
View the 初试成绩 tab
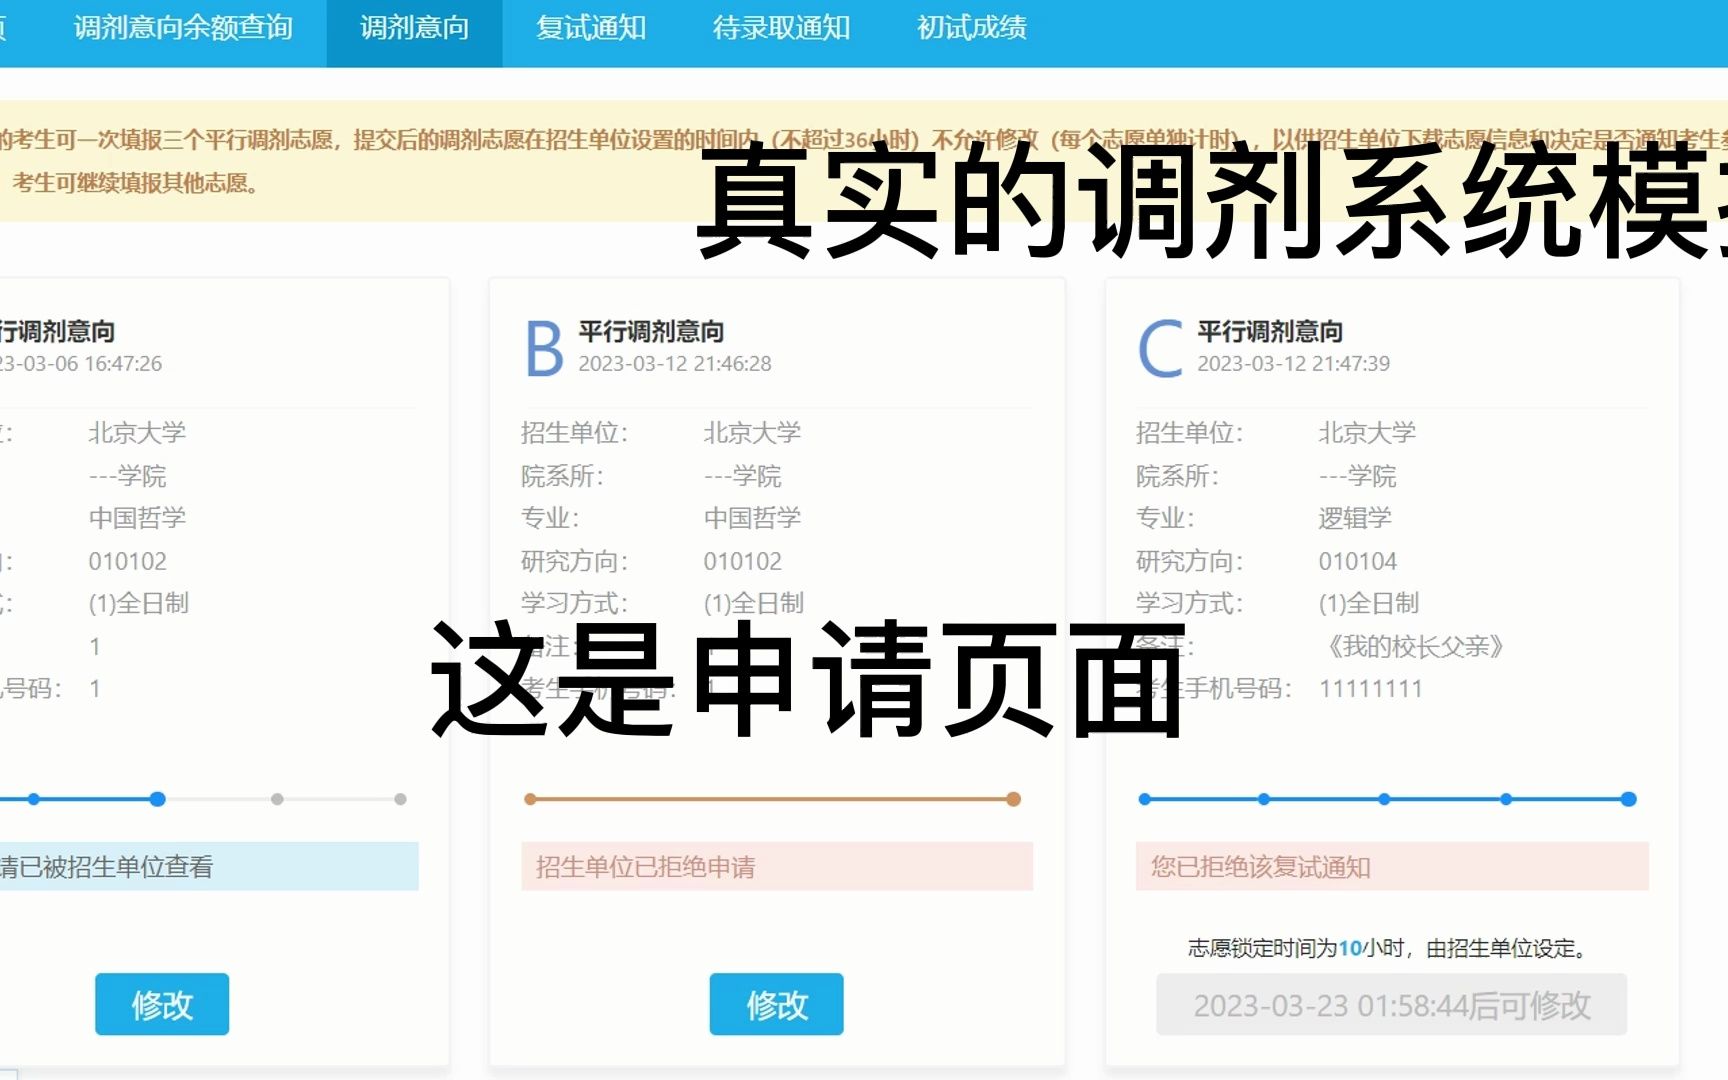coord(972,28)
